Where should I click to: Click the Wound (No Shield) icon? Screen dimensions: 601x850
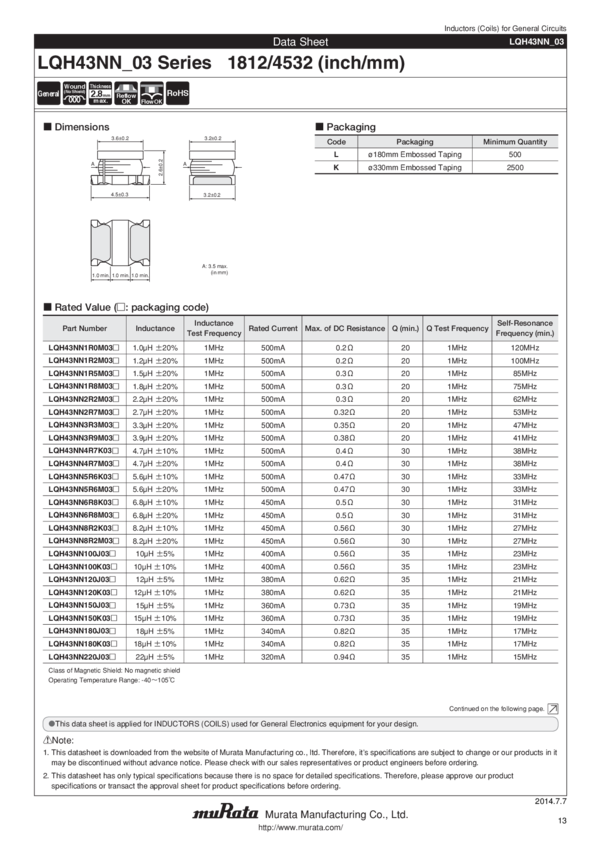[x=74, y=93]
